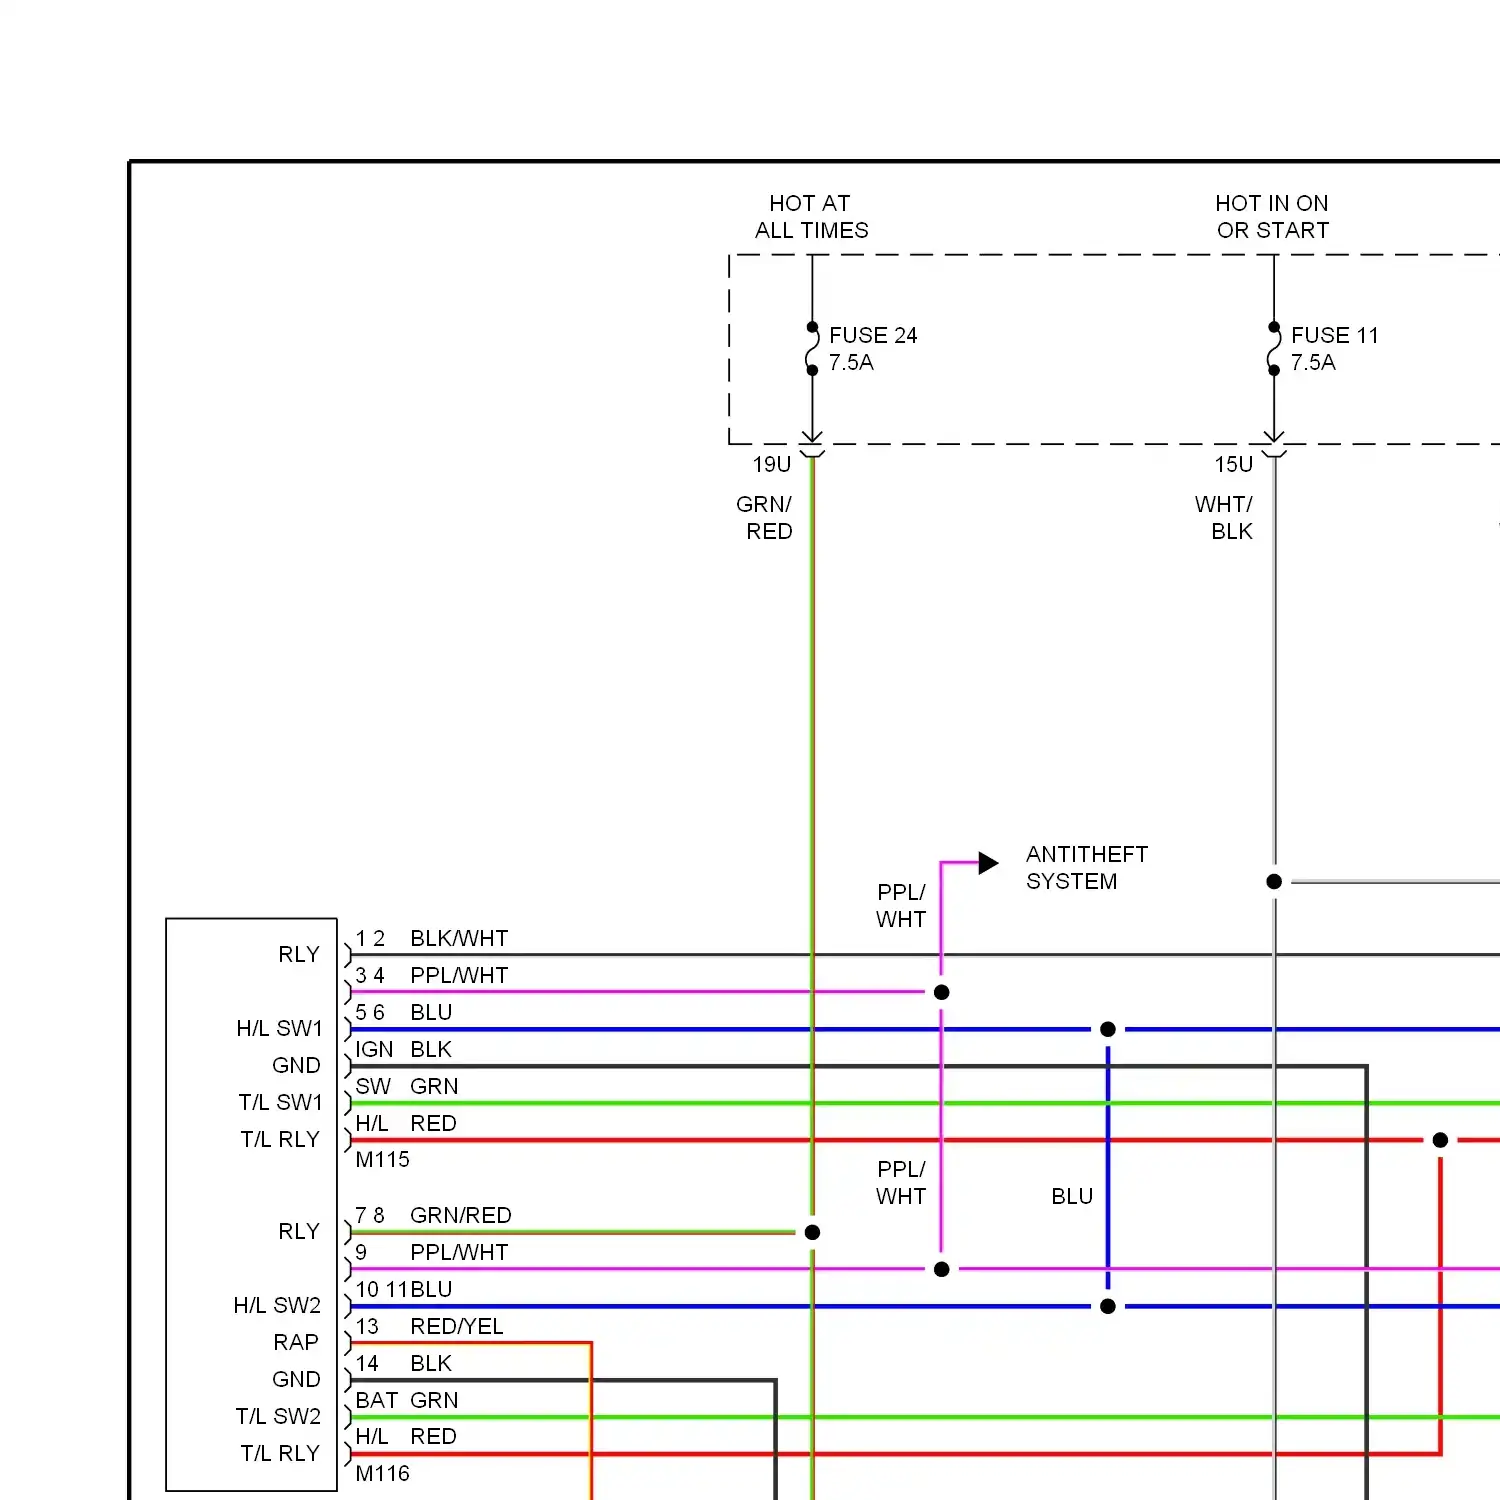Viewport: 1500px width, 1500px height.
Task: Click the 'ANTITHEFT SYSTEM' reference text
Action: pyautogui.click(x=1086, y=868)
